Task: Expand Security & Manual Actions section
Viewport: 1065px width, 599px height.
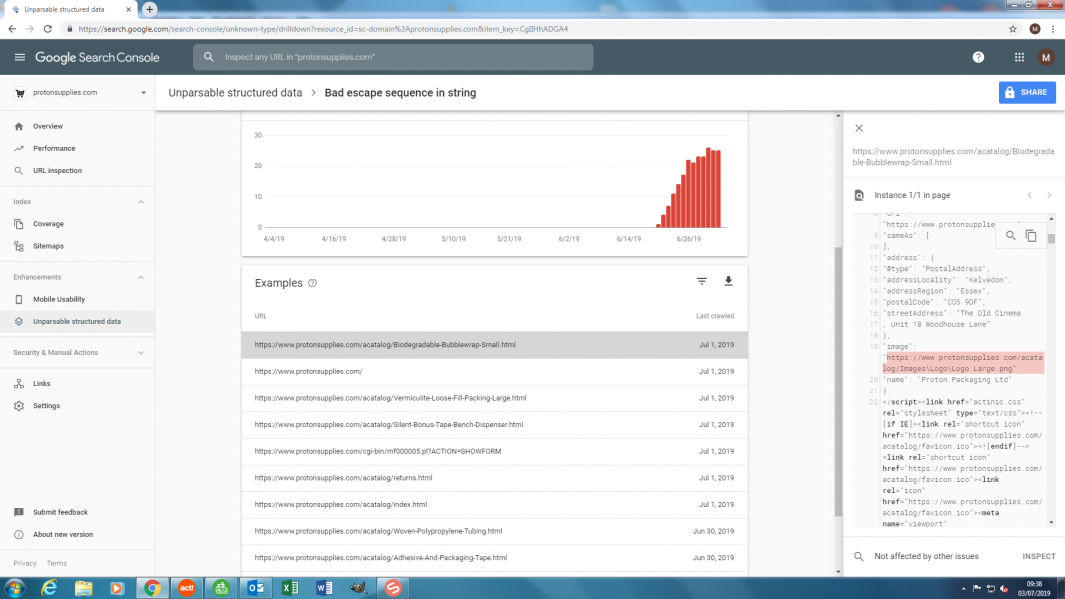Action: click(140, 353)
